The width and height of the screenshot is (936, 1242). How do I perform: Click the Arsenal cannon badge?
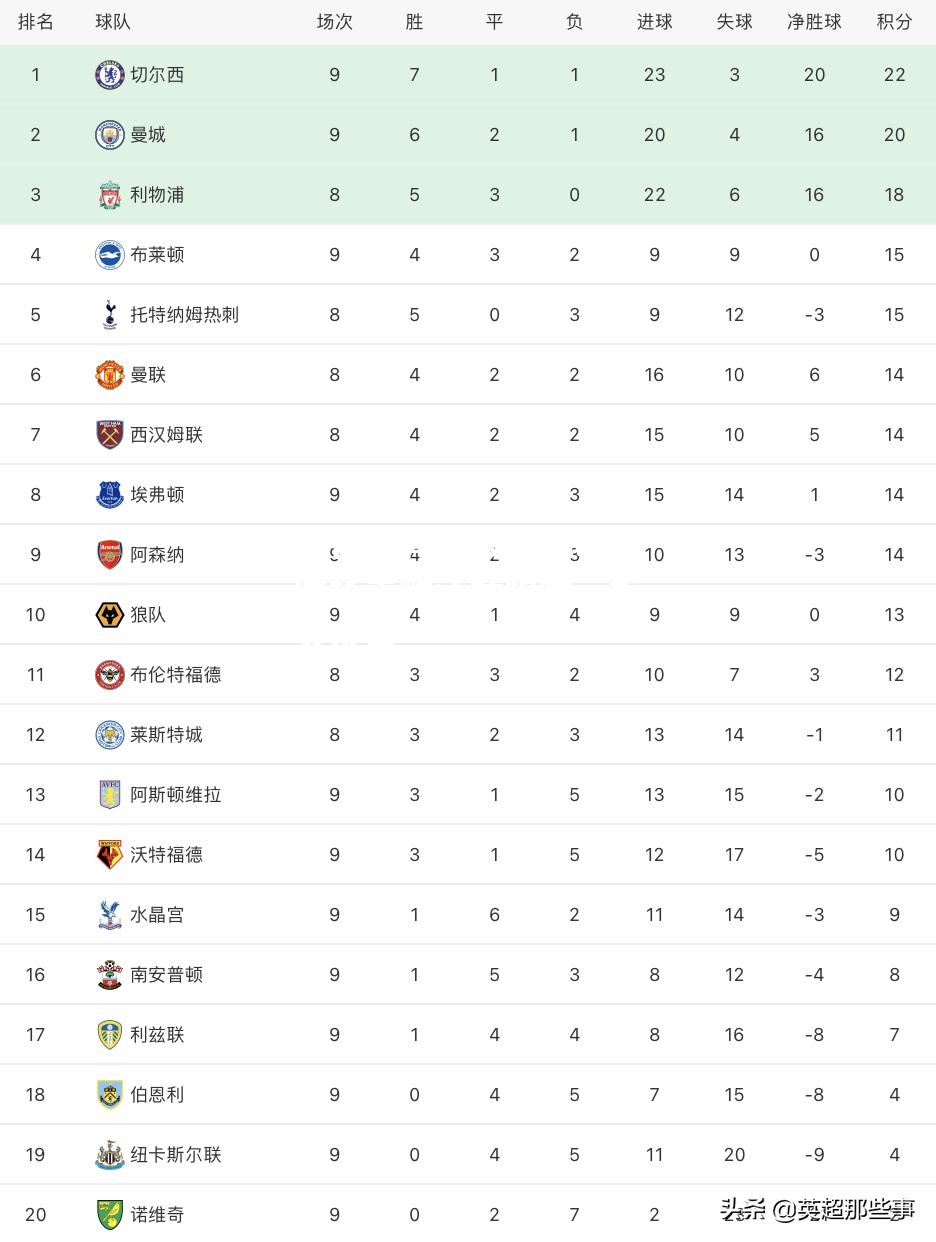point(110,555)
